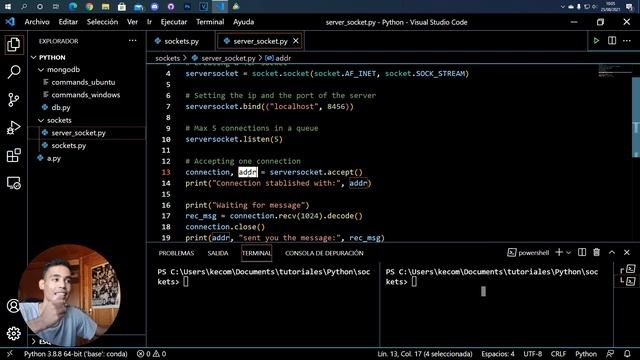
Task: Open notifications bell in status bar
Action: (x=627, y=354)
